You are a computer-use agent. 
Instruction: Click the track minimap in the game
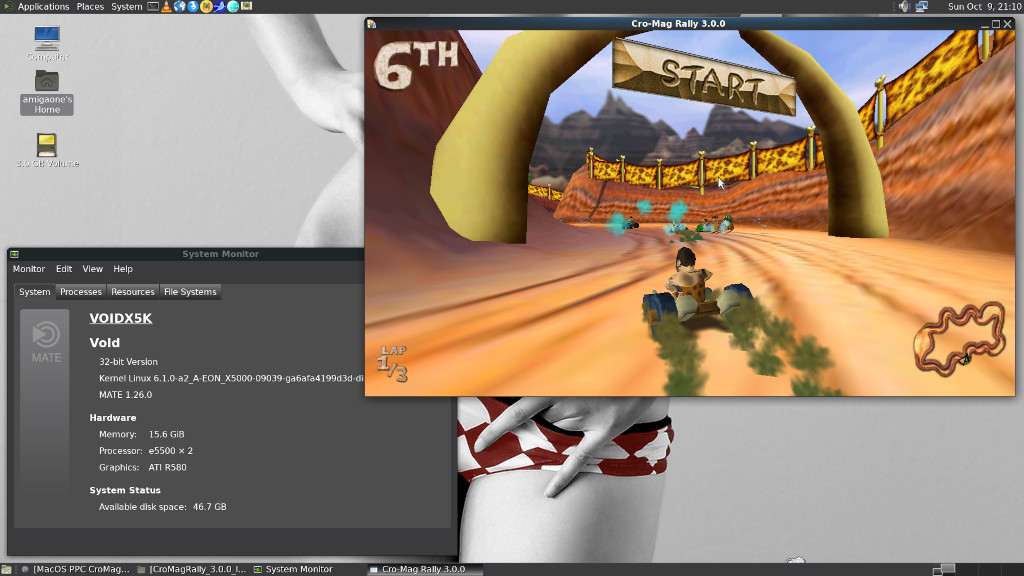[x=959, y=338]
